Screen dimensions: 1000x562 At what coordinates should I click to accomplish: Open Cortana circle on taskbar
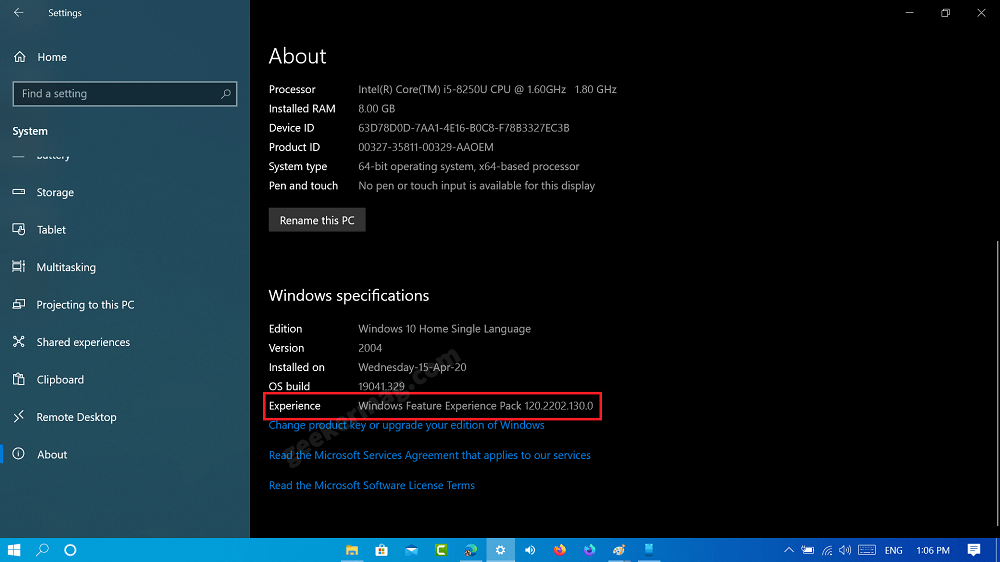(70, 550)
